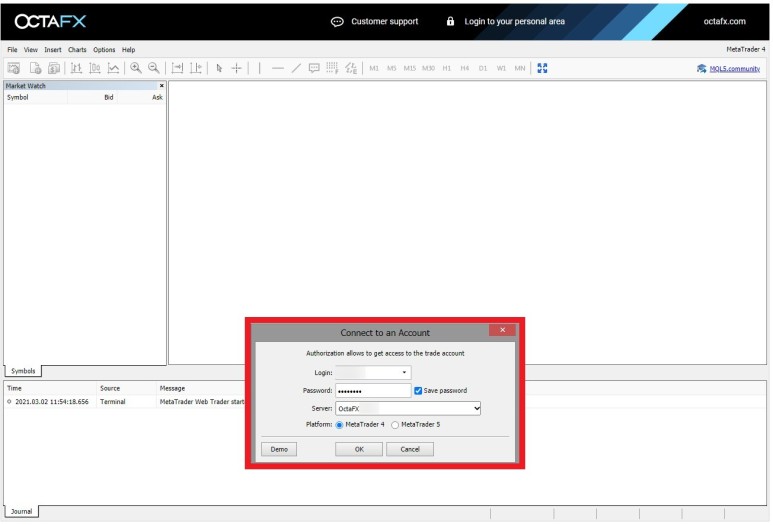This screenshot has height=525, width=773.
Task: Click the zoom out magnifier
Action: (x=154, y=68)
